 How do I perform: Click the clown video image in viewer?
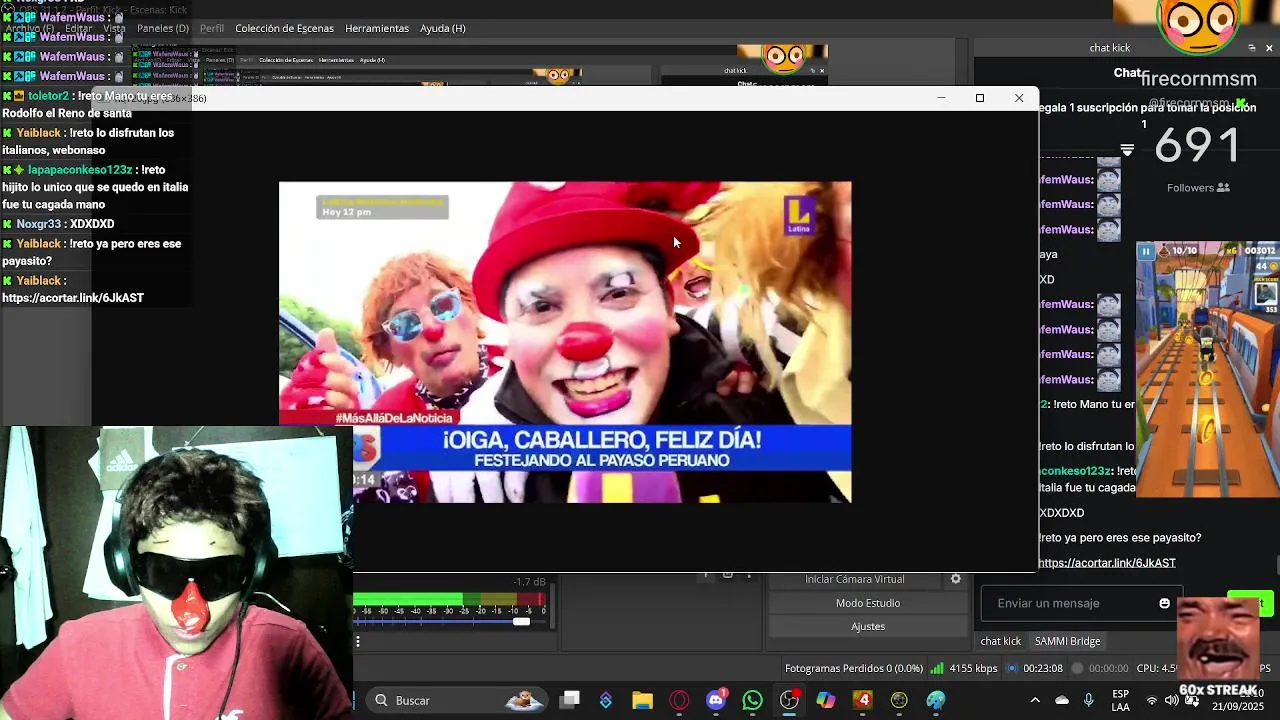(x=565, y=342)
